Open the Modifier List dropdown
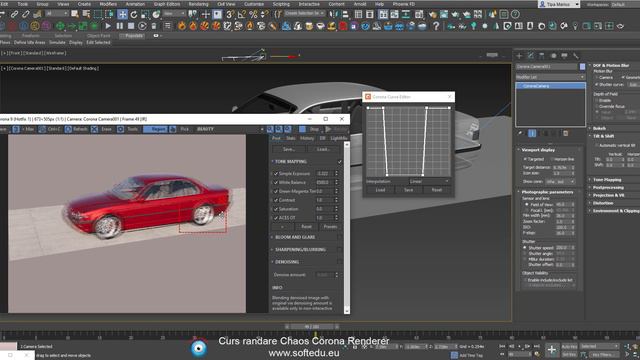The width and height of the screenshot is (640, 360). click(x=550, y=77)
